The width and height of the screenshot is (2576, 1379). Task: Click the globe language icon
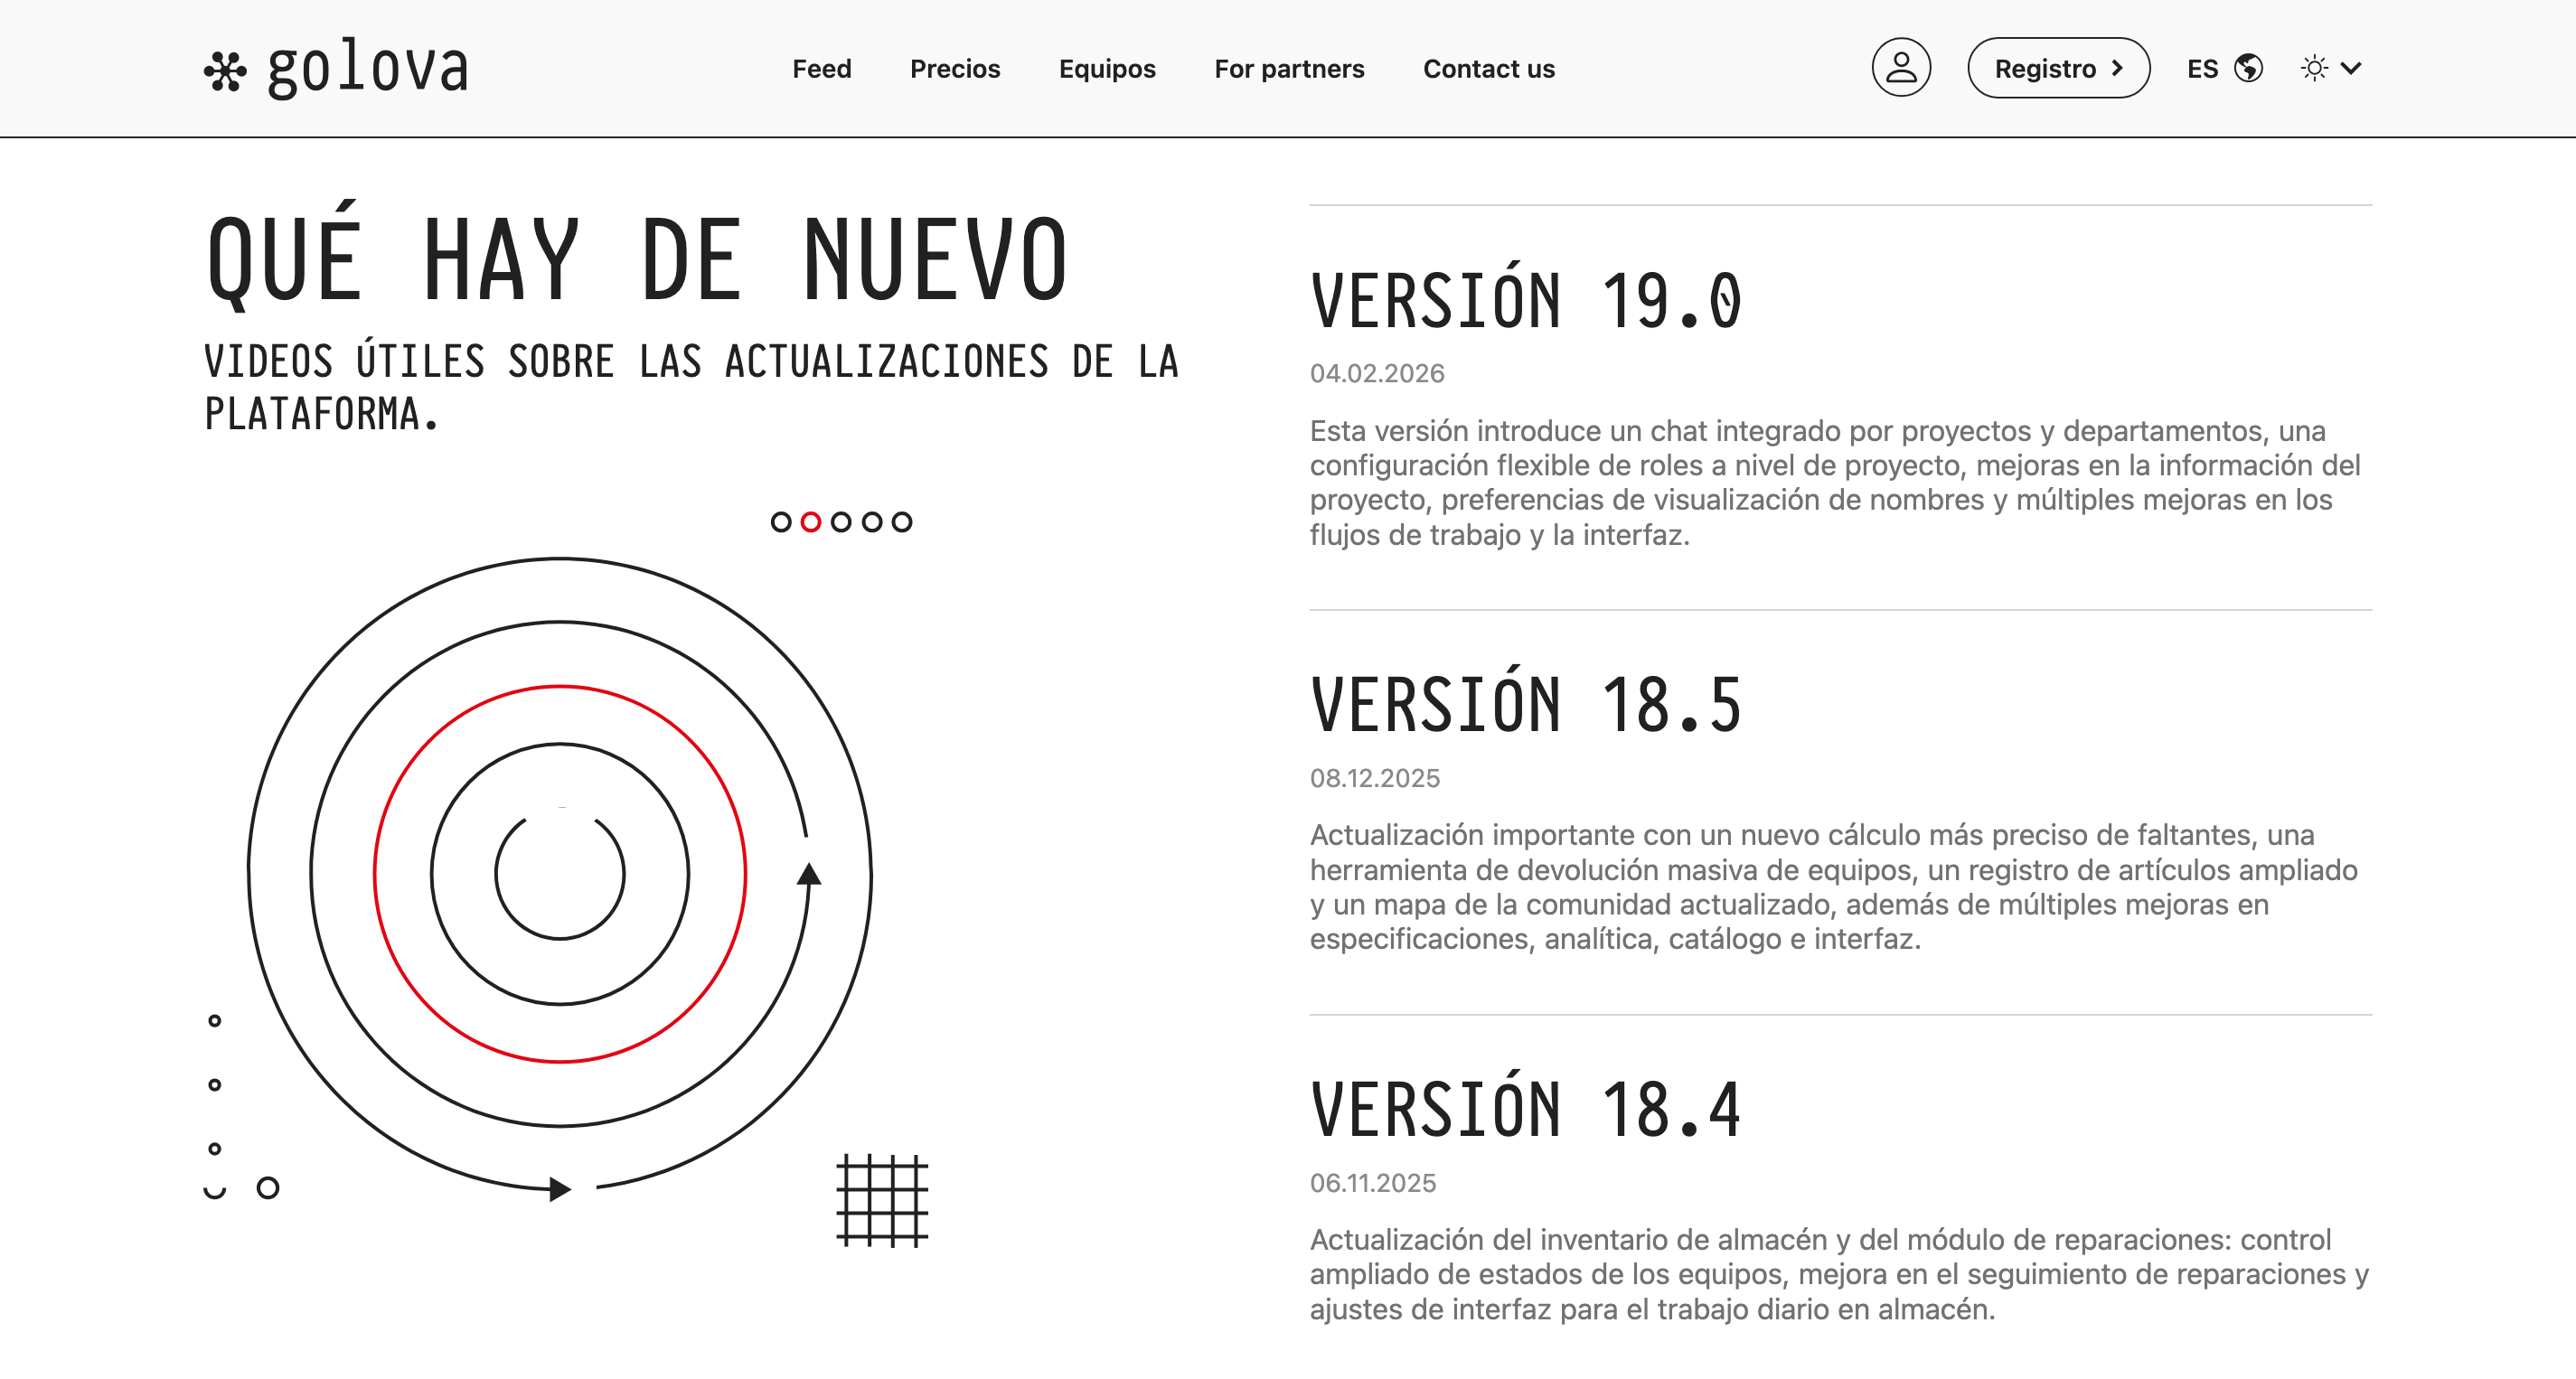(x=2249, y=68)
